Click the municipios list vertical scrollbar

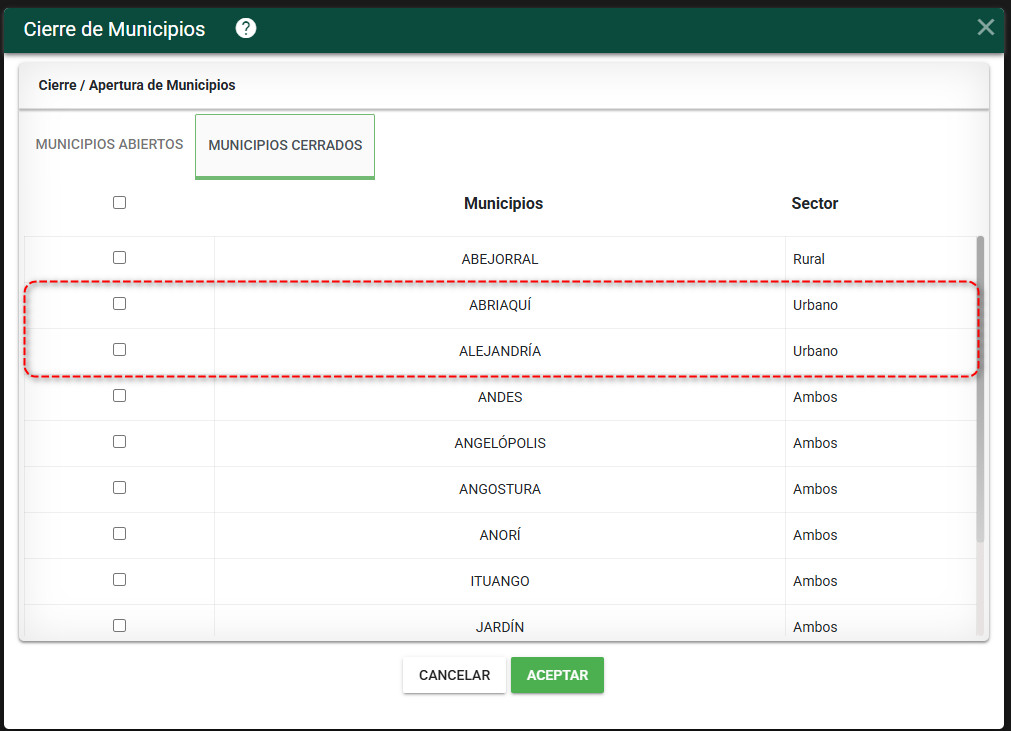click(980, 389)
